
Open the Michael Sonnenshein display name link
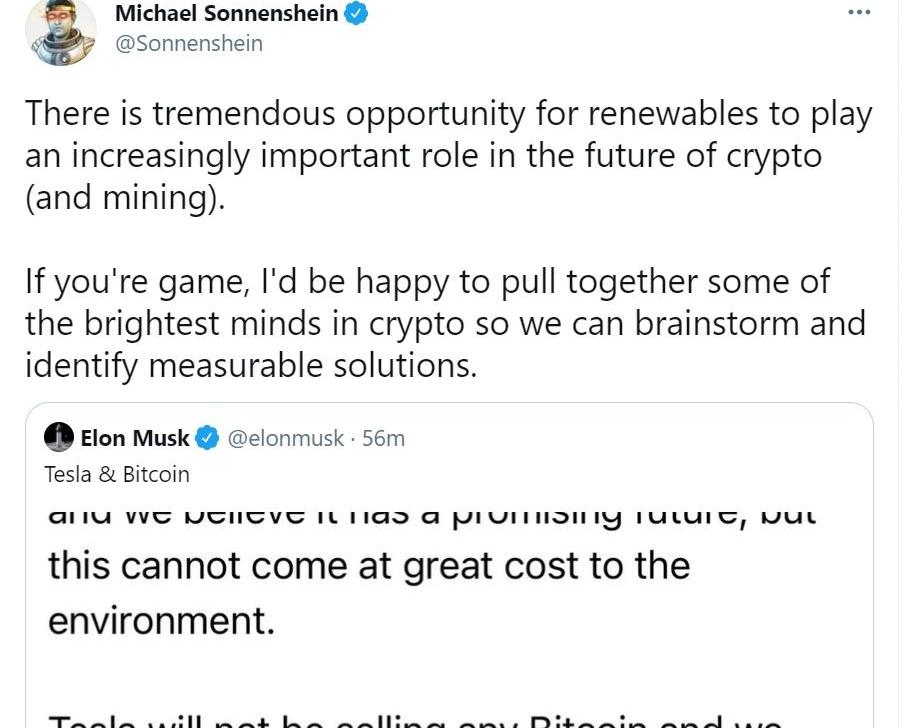tap(227, 14)
